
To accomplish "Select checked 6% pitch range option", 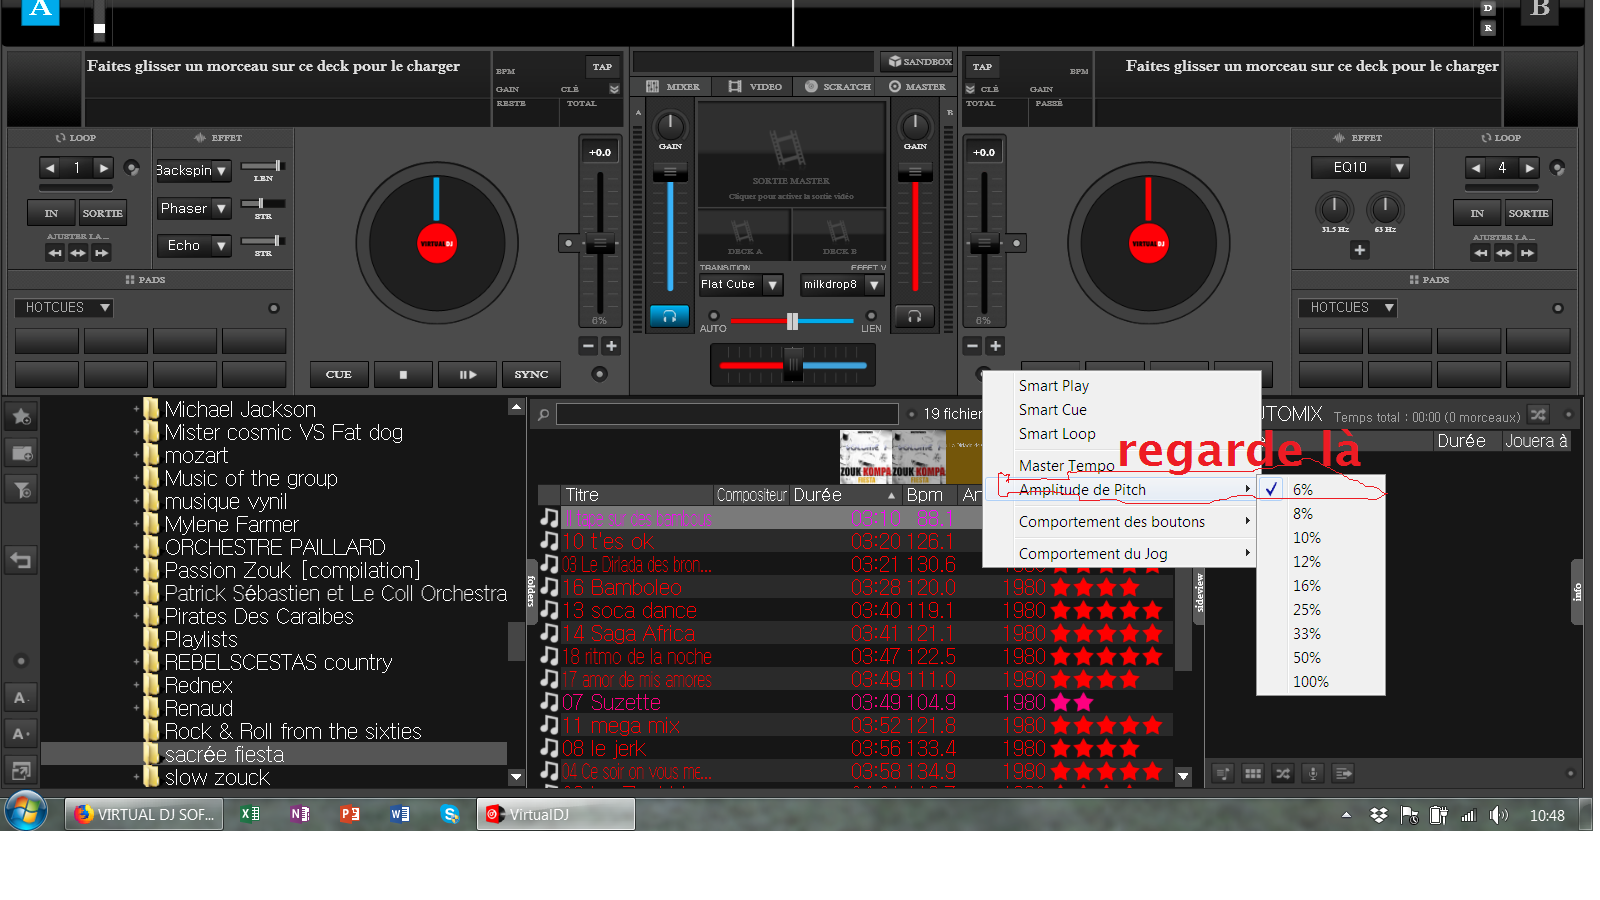I will pos(1321,490).
